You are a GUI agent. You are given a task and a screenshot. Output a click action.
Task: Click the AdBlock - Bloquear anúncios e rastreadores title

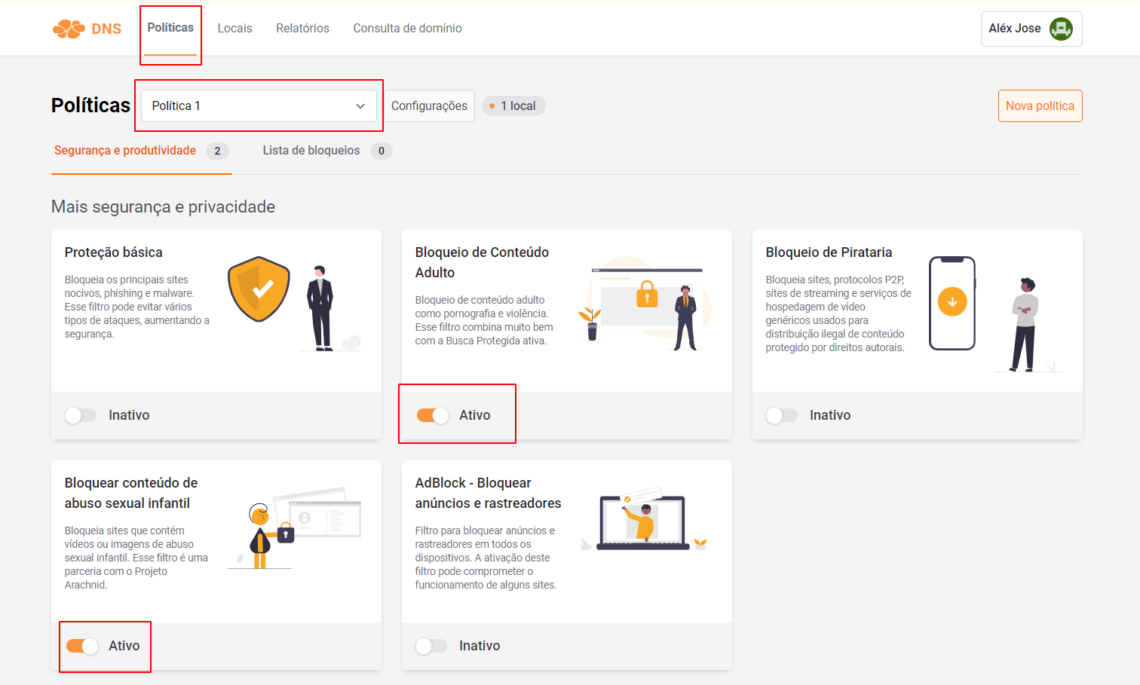coord(488,493)
